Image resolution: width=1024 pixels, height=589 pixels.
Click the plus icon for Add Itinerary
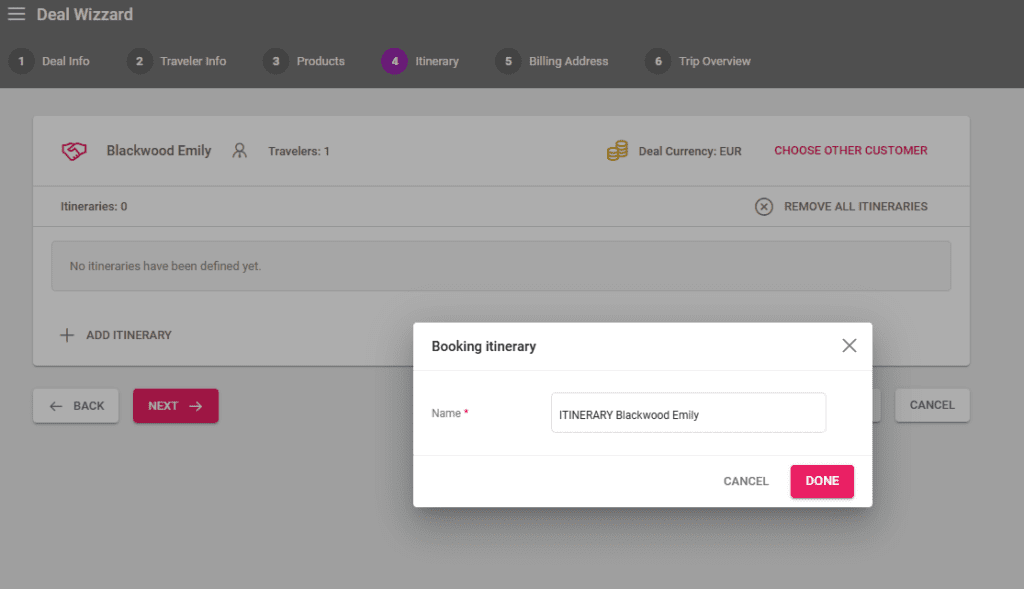pyautogui.click(x=67, y=335)
